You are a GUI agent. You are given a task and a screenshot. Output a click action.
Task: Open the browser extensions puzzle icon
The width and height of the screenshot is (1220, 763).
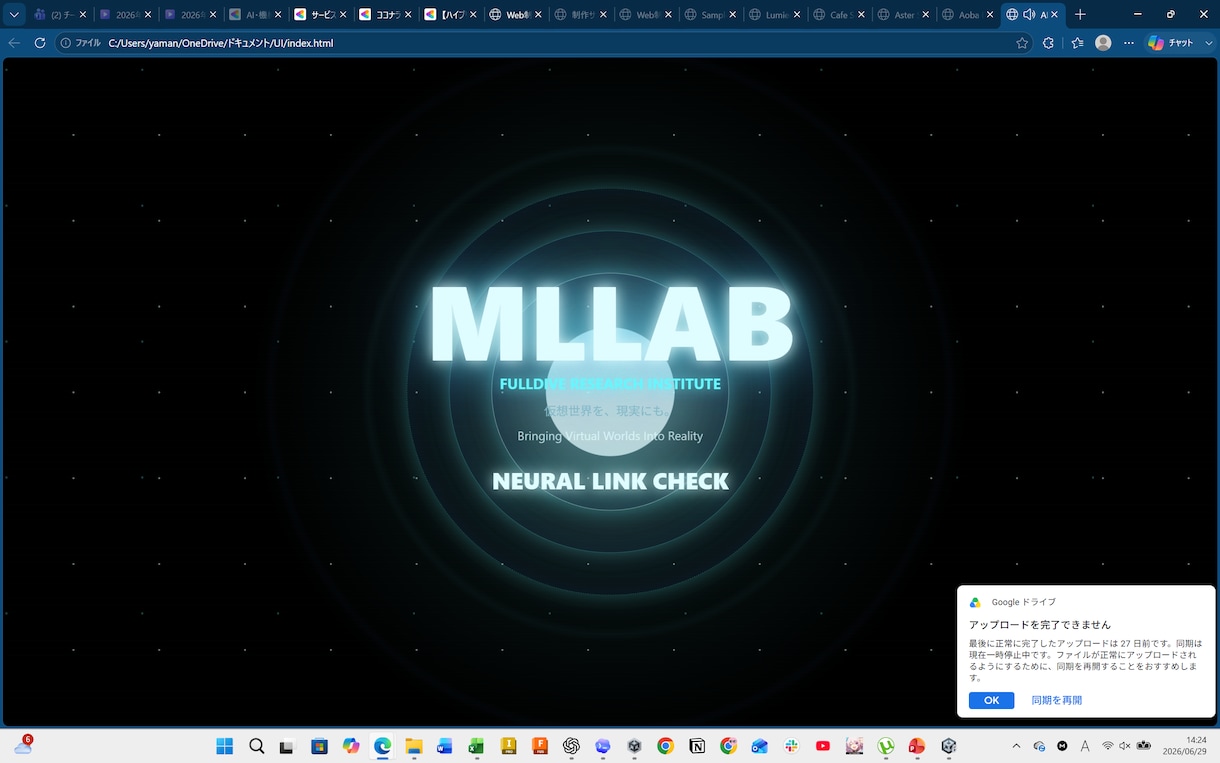click(1049, 43)
